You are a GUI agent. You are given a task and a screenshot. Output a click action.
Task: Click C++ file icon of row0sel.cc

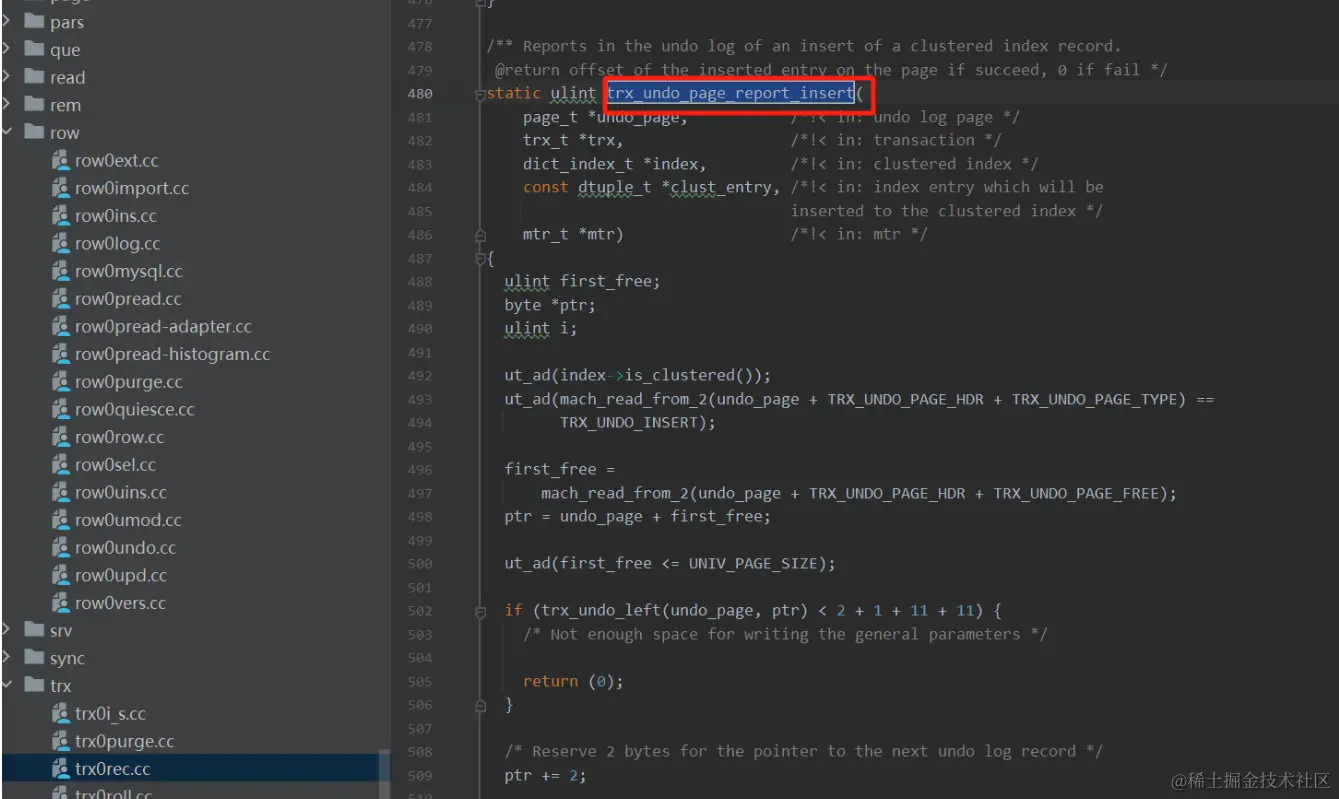point(60,465)
